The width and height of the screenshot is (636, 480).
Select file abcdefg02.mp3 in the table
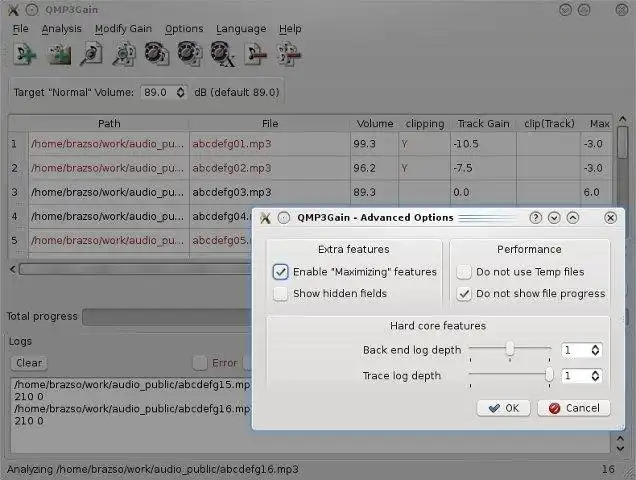[x=232, y=168]
